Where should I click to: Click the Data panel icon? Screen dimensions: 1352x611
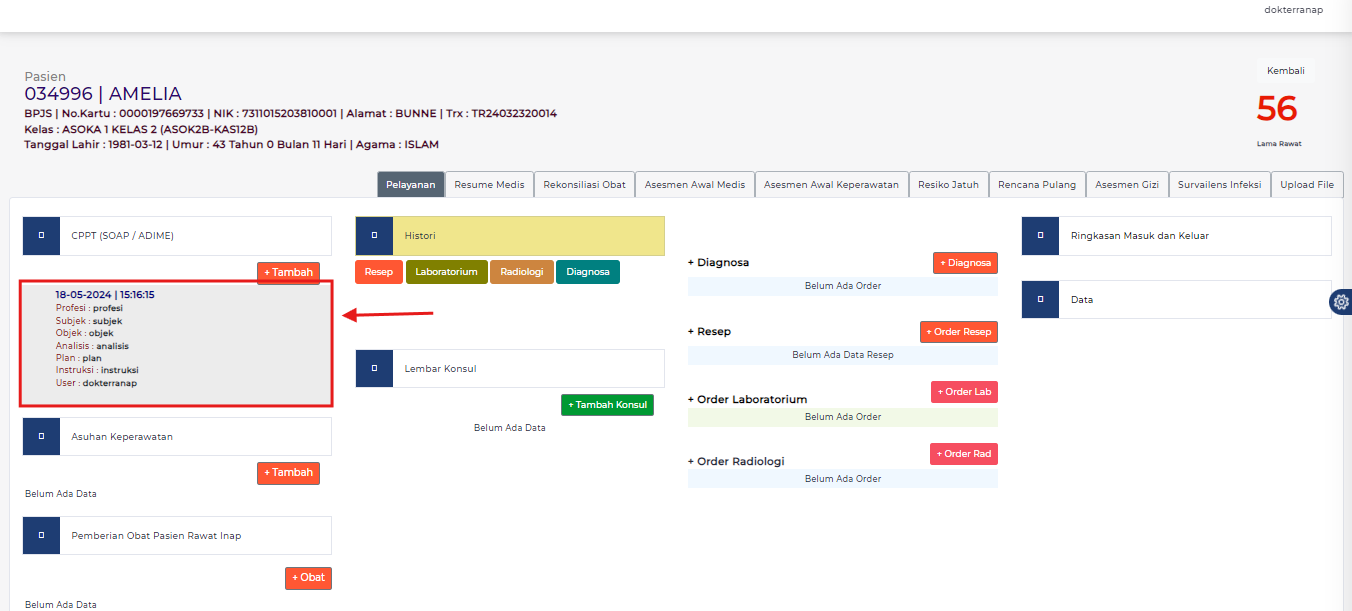click(x=1040, y=299)
